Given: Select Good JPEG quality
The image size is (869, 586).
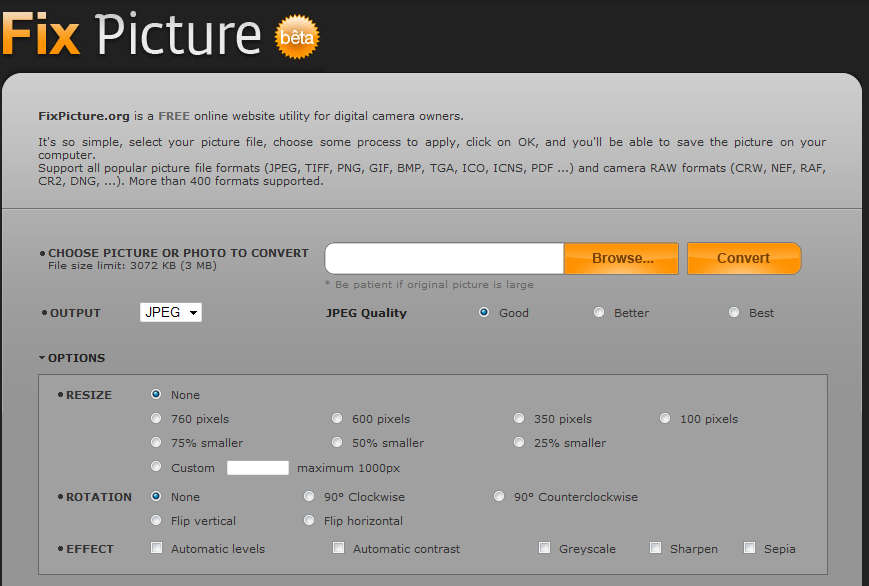Looking at the screenshot, I should pyautogui.click(x=484, y=312).
